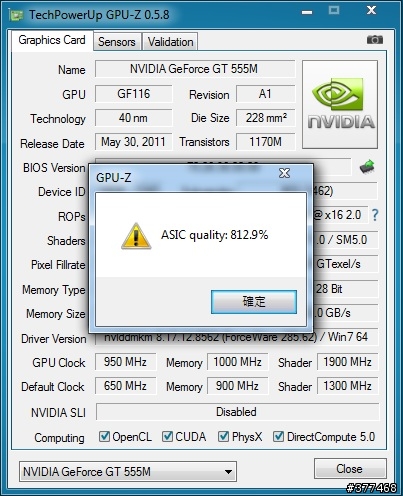Select the Graphics Card tab

(x=52, y=40)
